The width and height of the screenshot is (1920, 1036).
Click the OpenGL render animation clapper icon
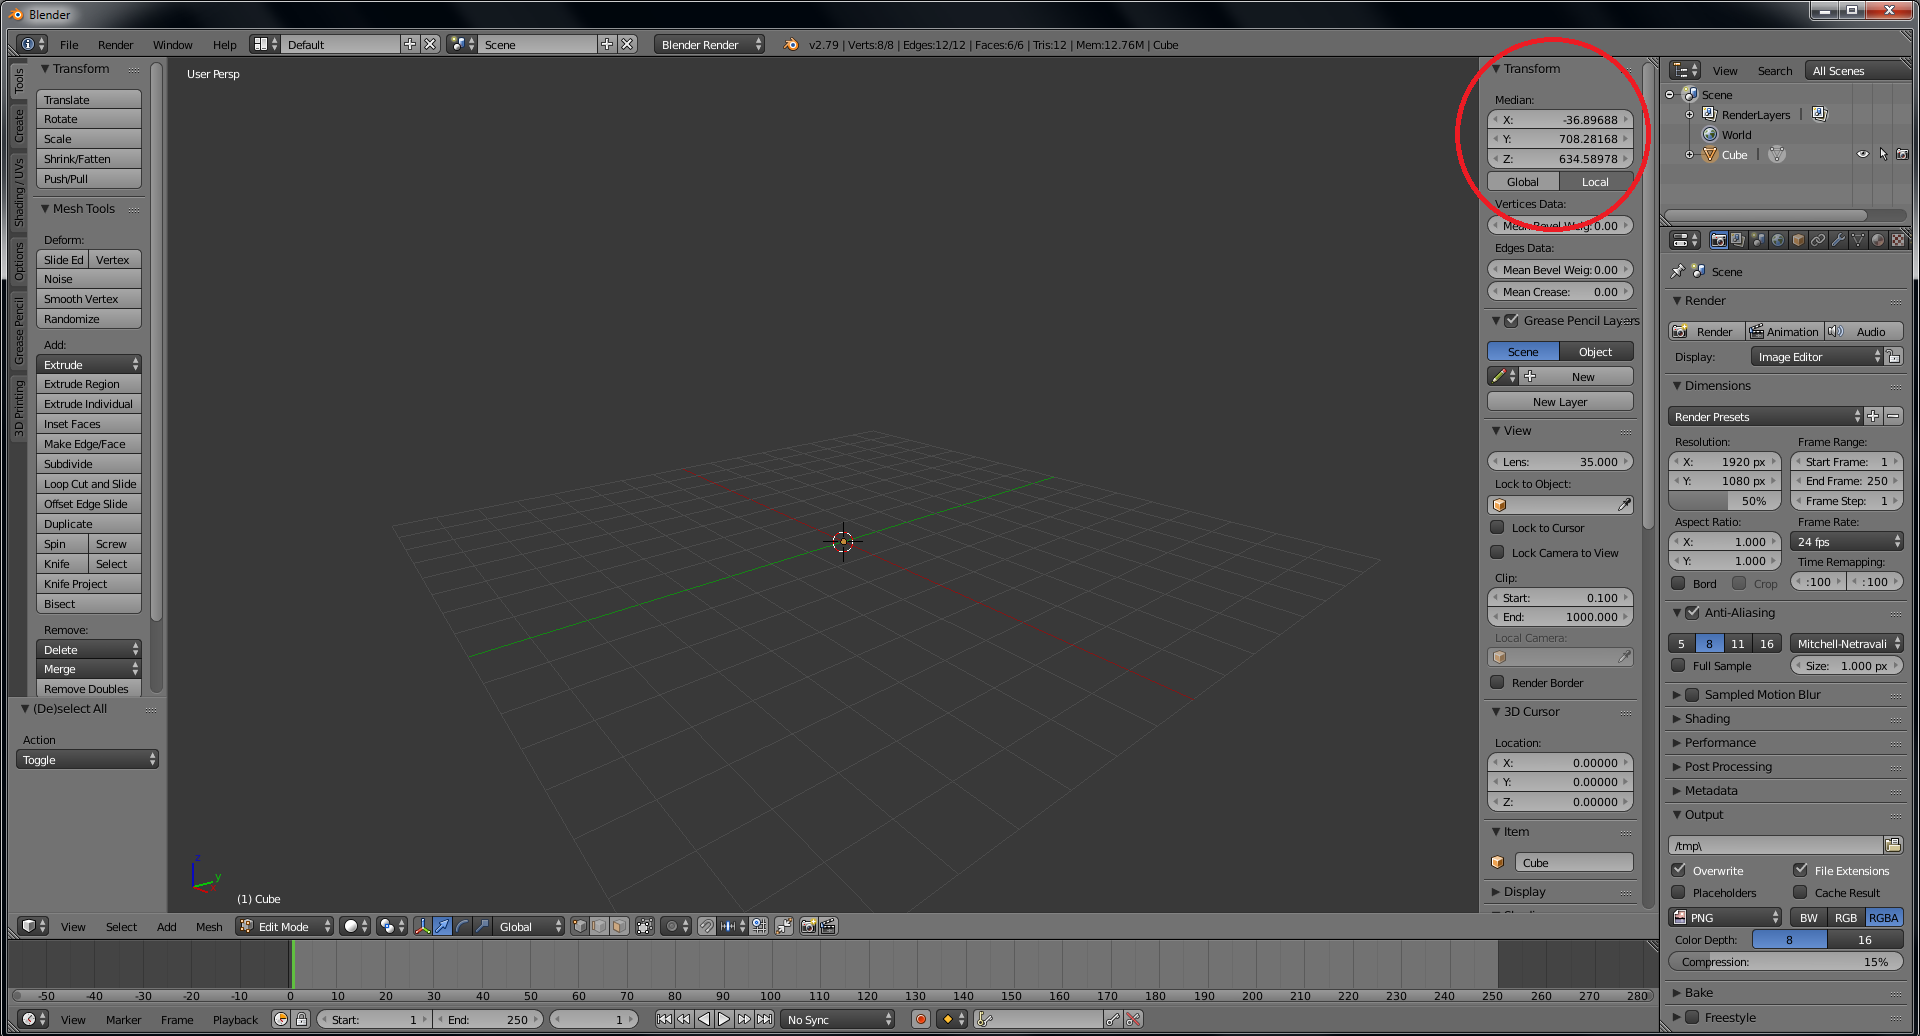(828, 926)
